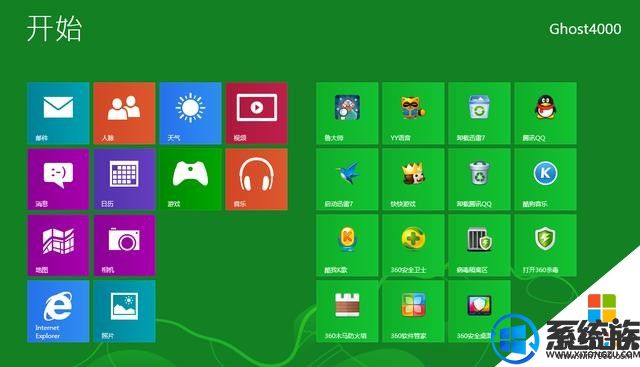
Task: Launch the YY语音 raccoon tile
Action: tap(413, 113)
